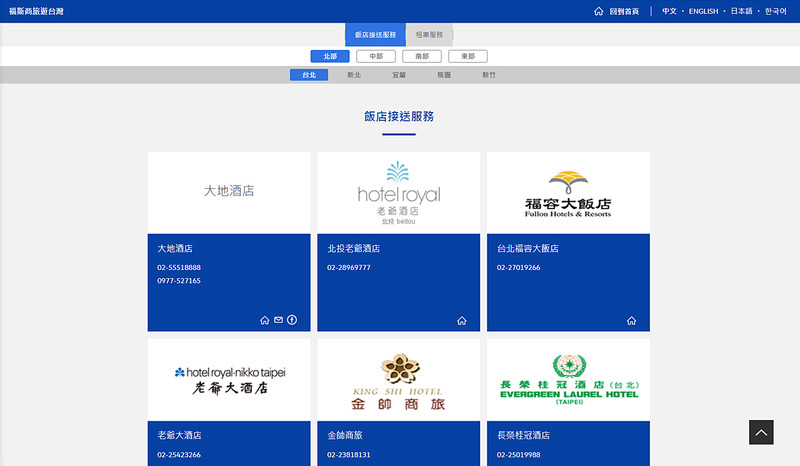Click the 福斯商旅遊台灣 site title
This screenshot has width=800, height=466.
pos(36,11)
